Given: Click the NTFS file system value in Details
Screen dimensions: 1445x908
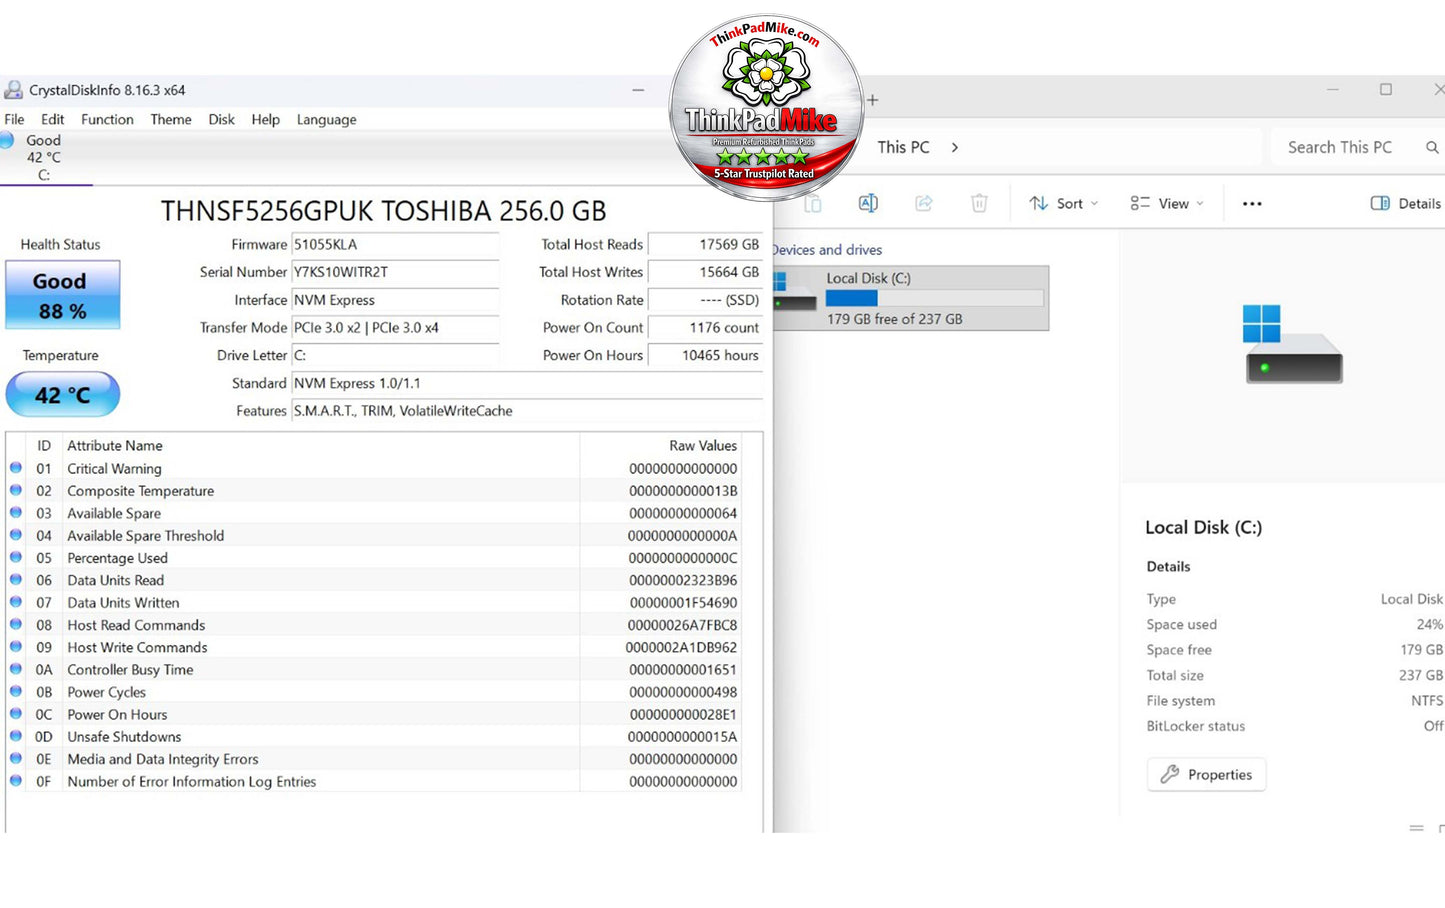Looking at the screenshot, I should click(1427, 701).
